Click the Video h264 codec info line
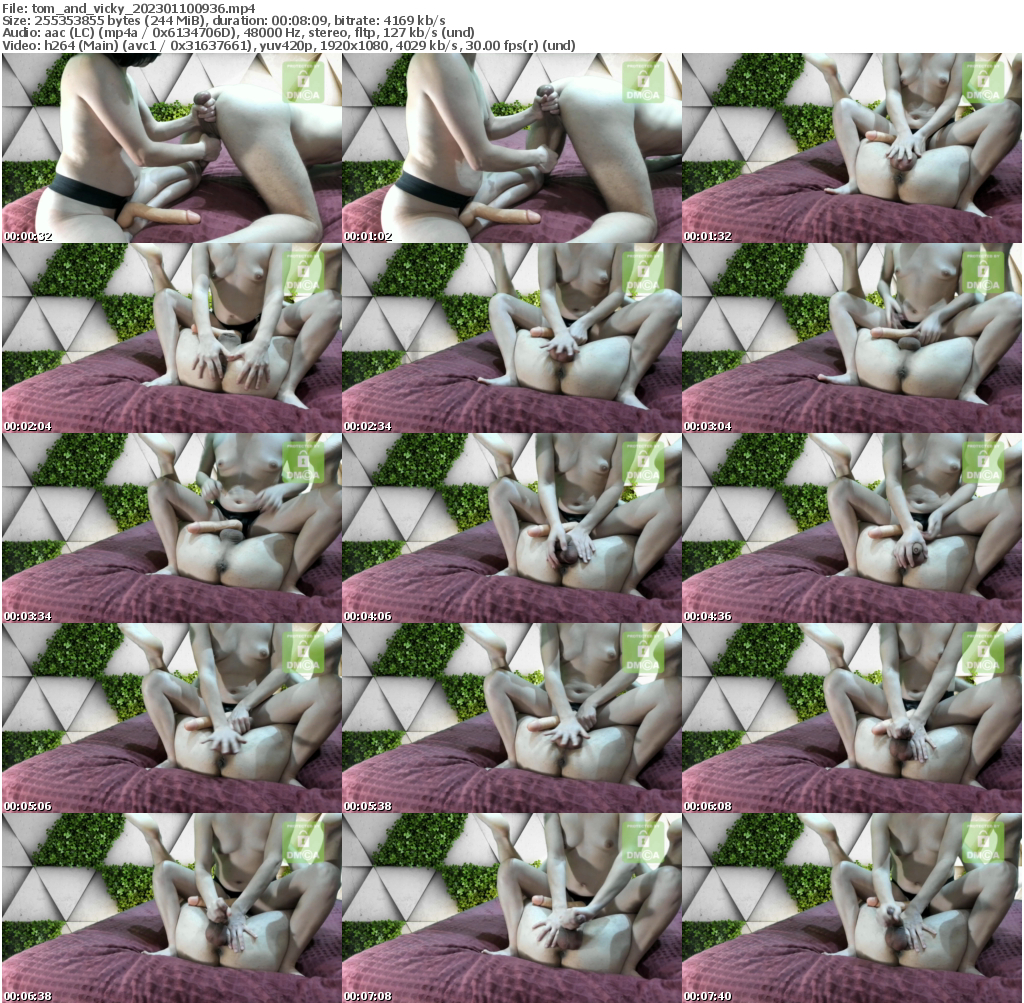 tap(289, 45)
